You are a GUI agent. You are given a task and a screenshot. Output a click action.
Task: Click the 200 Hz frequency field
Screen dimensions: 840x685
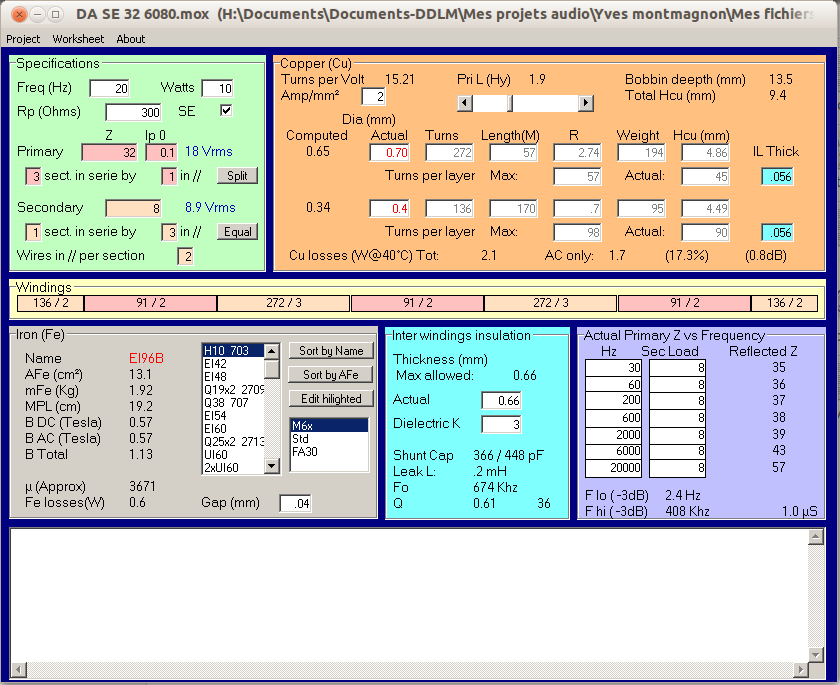tap(613, 400)
